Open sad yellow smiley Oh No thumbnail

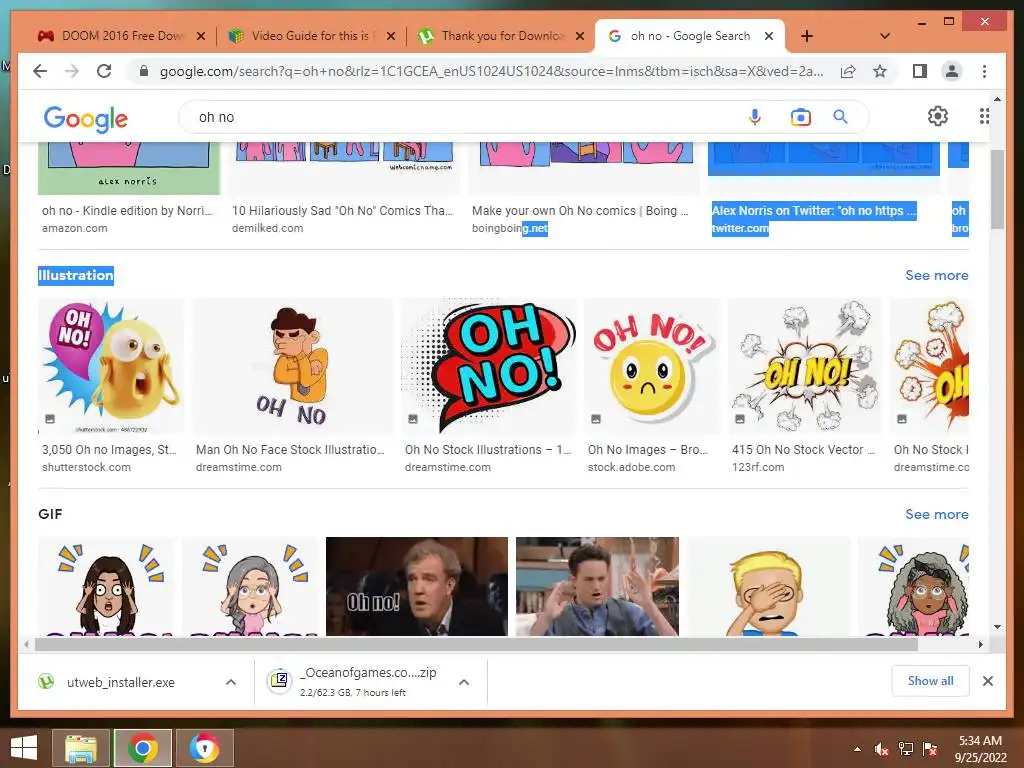[652, 366]
